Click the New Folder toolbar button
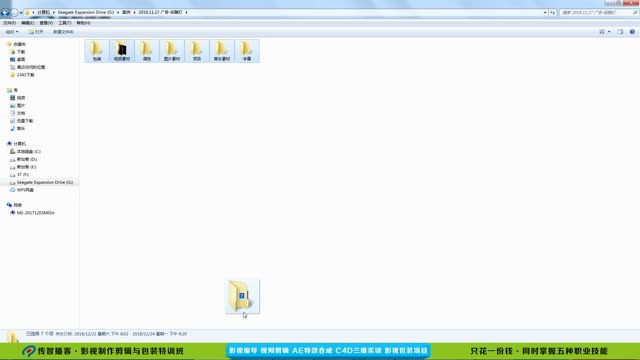 [63, 32]
